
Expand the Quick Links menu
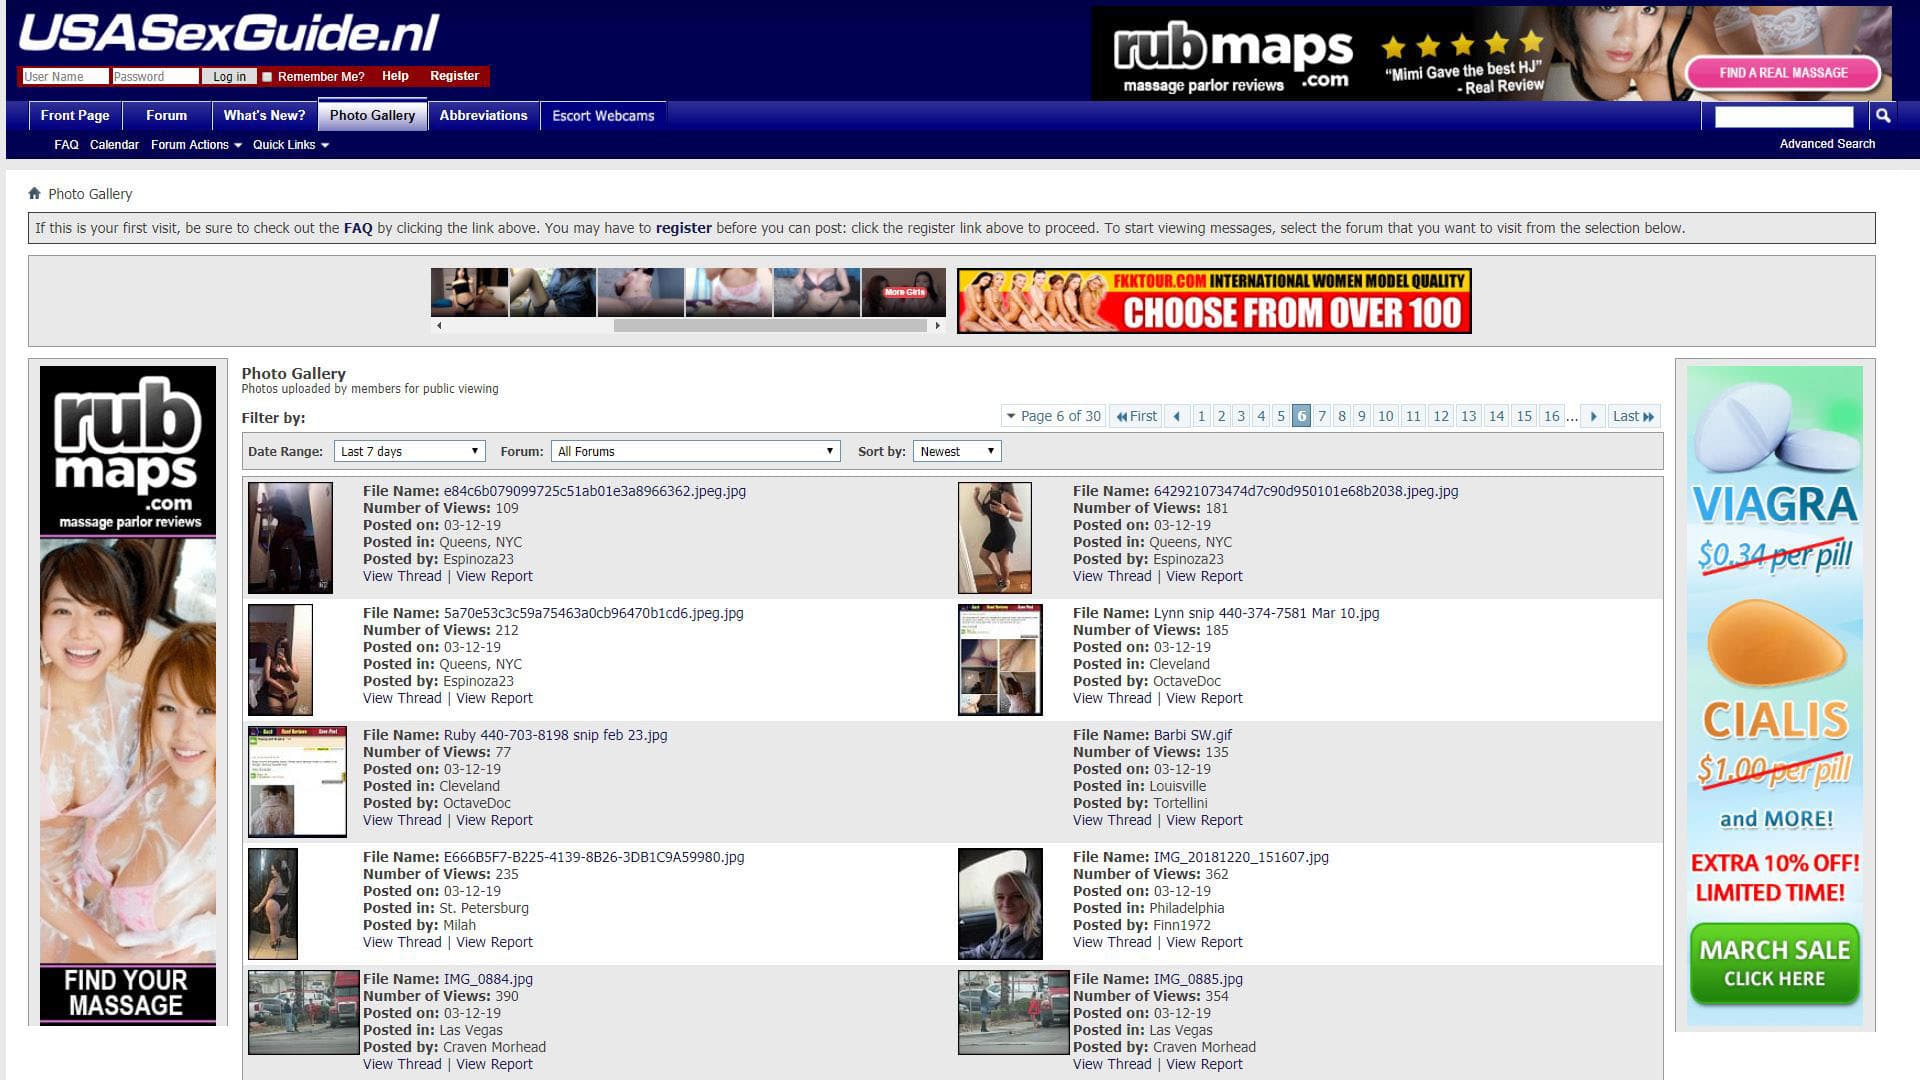290,145
